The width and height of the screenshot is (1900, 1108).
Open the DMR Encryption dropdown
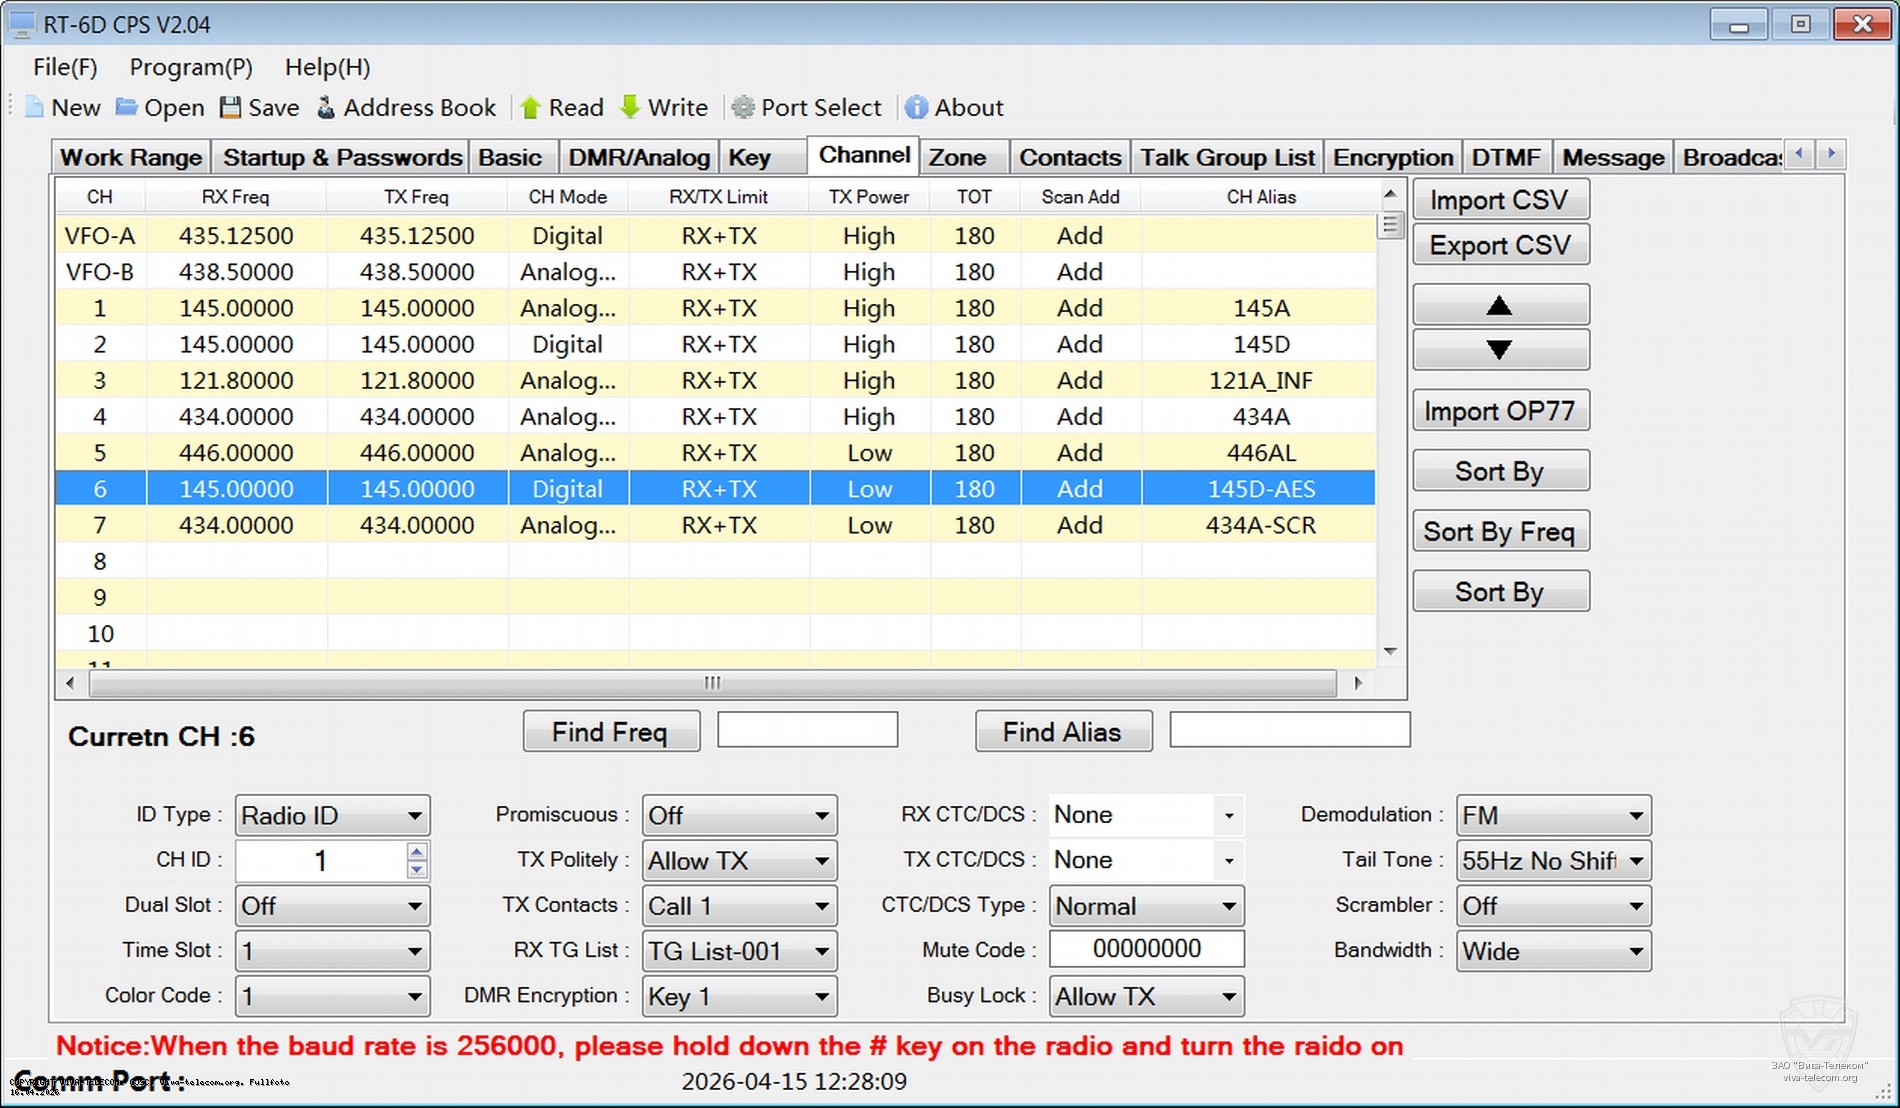[x=821, y=997]
